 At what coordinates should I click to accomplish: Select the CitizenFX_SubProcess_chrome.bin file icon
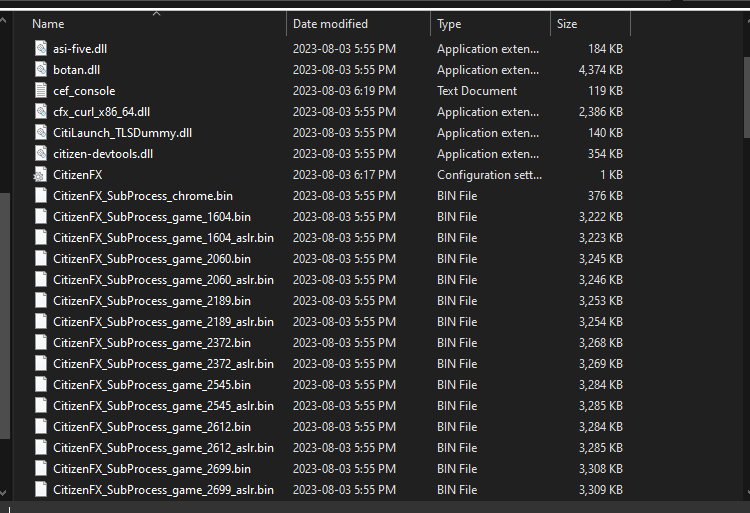(x=41, y=196)
